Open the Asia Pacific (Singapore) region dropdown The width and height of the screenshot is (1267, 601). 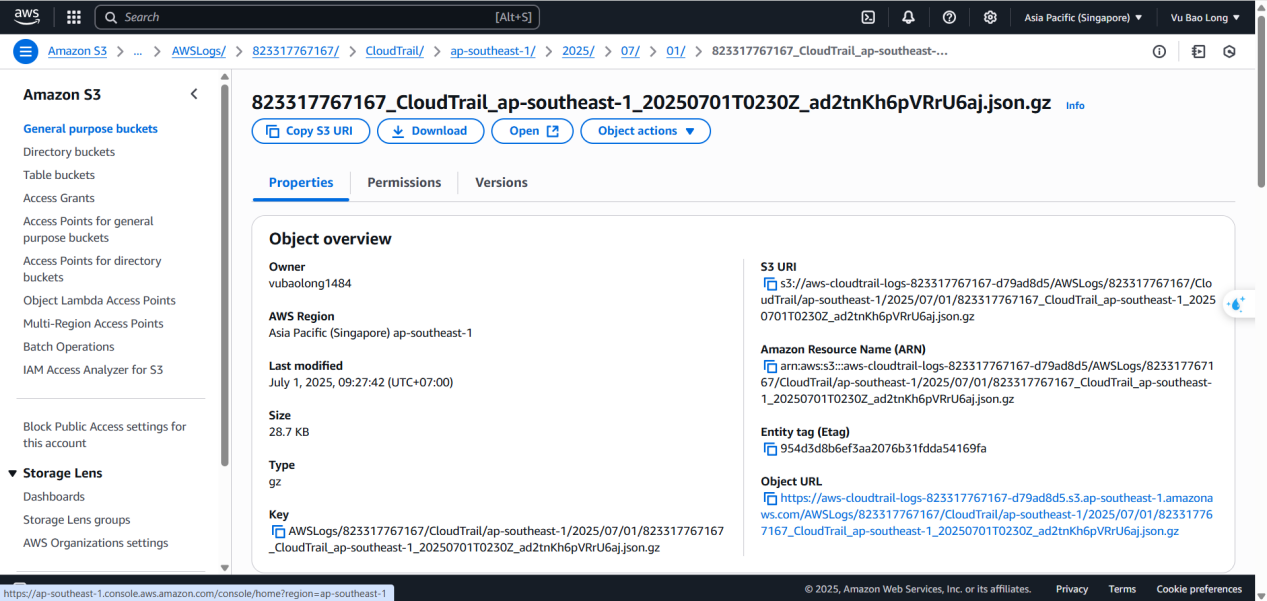coord(1083,17)
